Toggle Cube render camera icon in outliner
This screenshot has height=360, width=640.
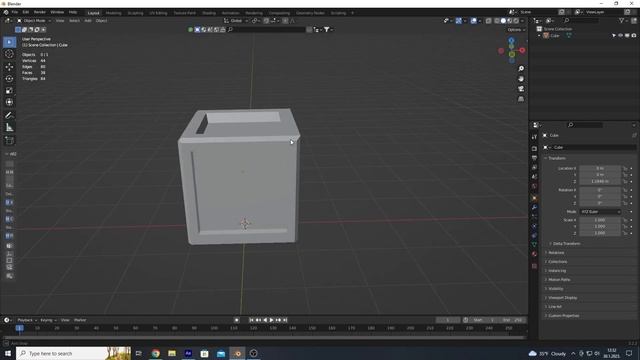click(x=633, y=36)
